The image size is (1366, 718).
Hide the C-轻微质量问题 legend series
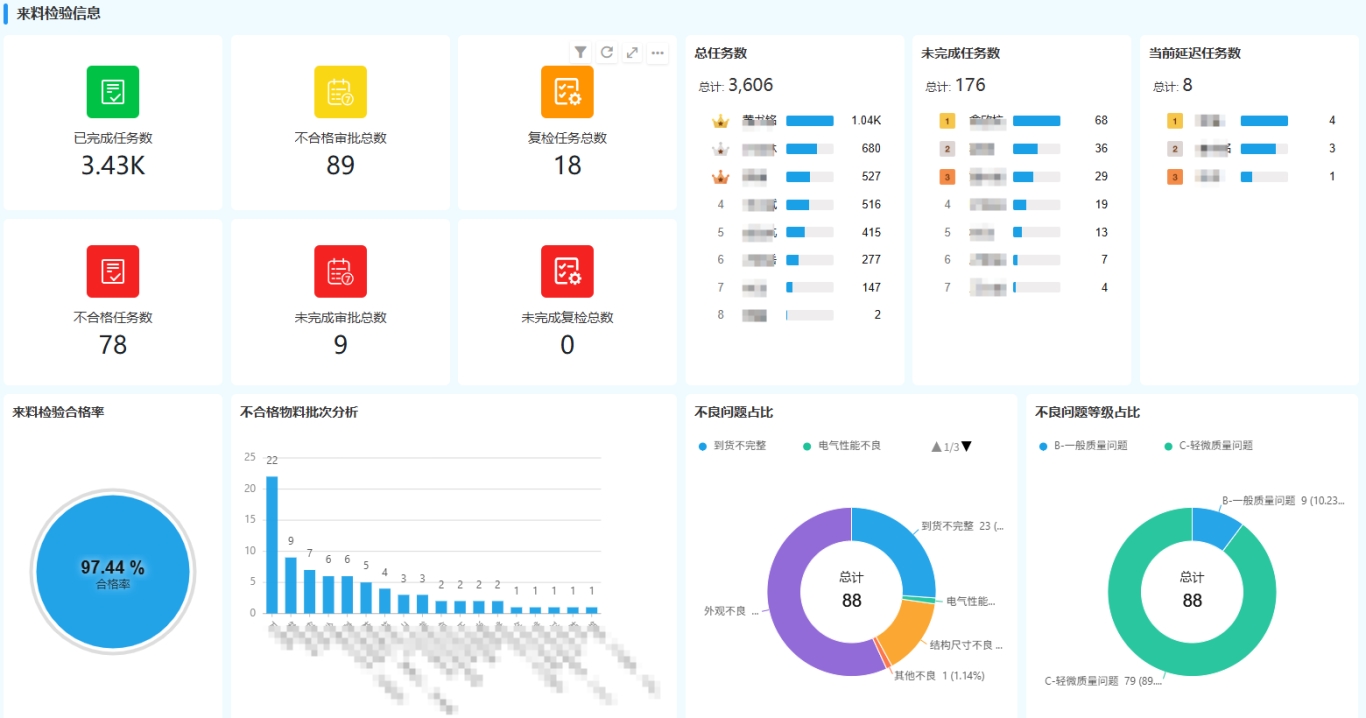pos(1208,446)
